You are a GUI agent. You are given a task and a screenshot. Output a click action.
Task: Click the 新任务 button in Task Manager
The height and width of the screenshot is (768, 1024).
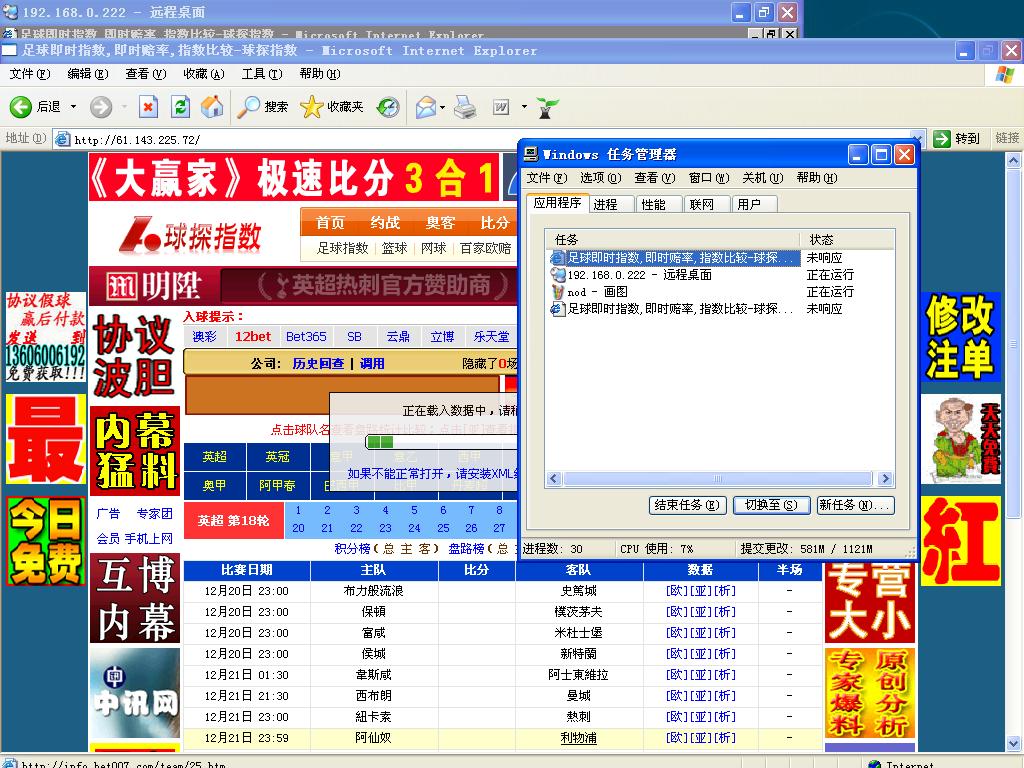tap(855, 505)
